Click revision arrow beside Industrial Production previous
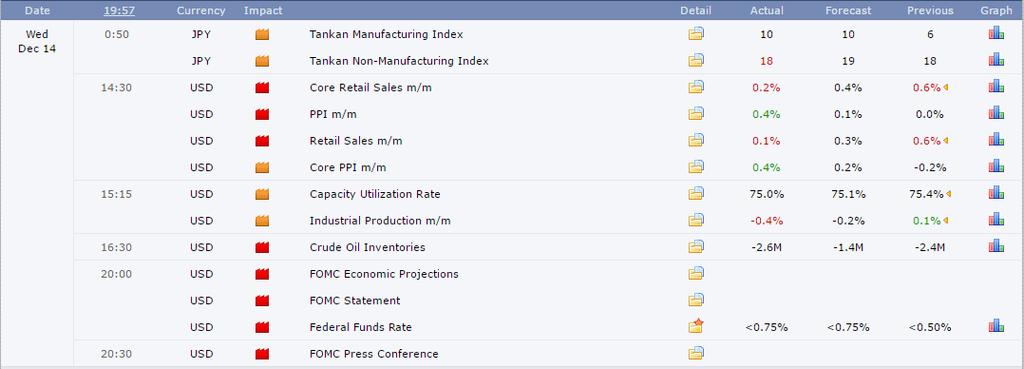This screenshot has height=369, width=1024. pos(945,221)
